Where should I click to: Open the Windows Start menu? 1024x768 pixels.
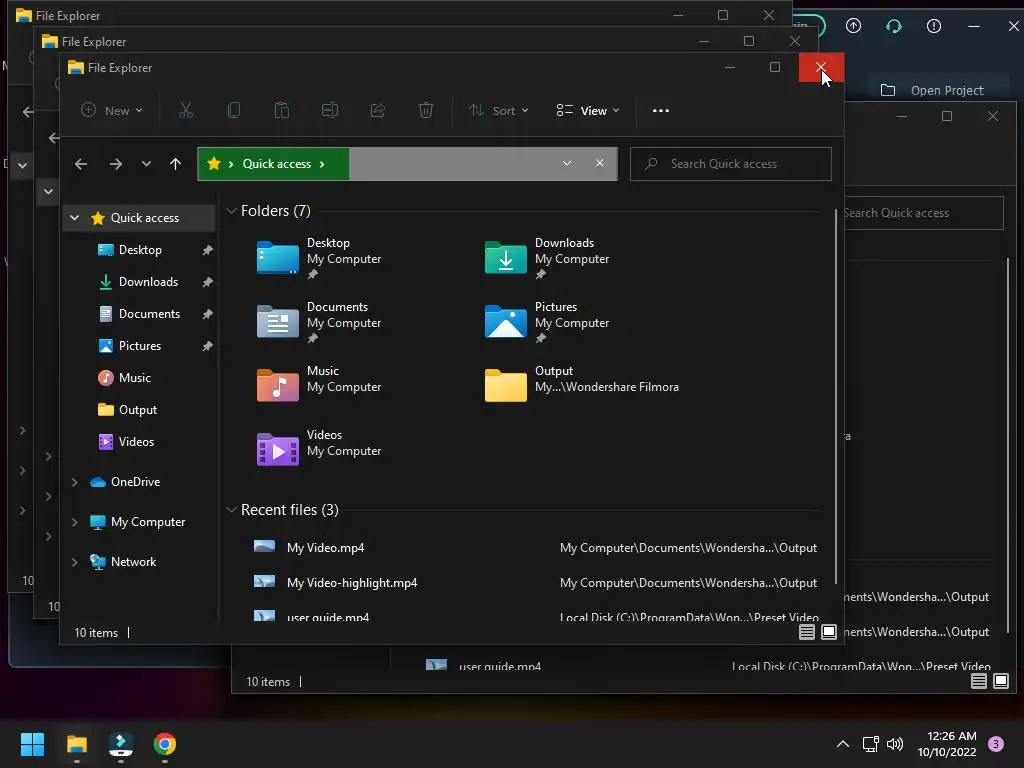[x=32, y=744]
